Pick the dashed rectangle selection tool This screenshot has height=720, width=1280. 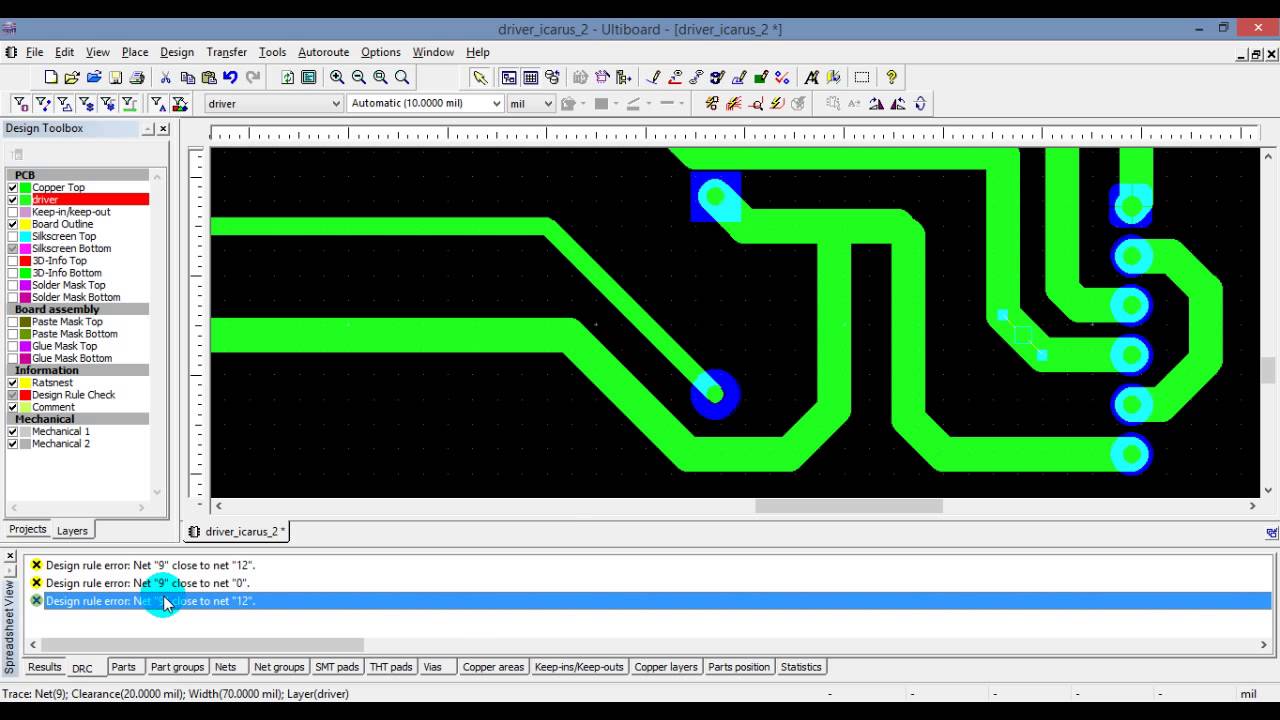click(862, 77)
